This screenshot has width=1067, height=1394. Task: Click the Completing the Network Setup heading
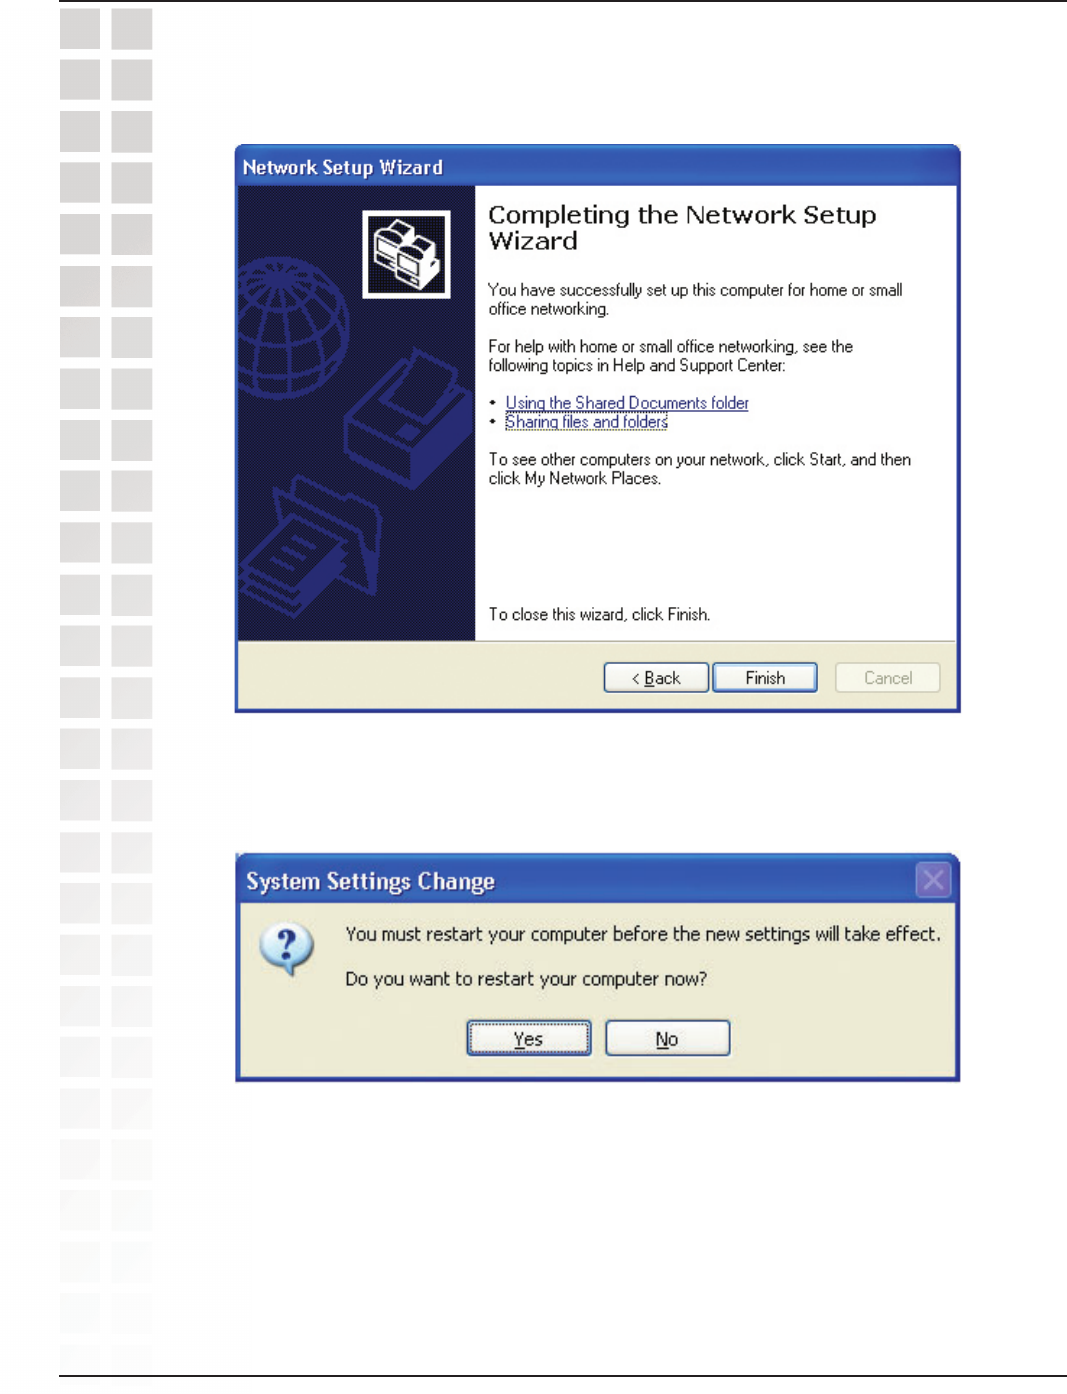[682, 228]
